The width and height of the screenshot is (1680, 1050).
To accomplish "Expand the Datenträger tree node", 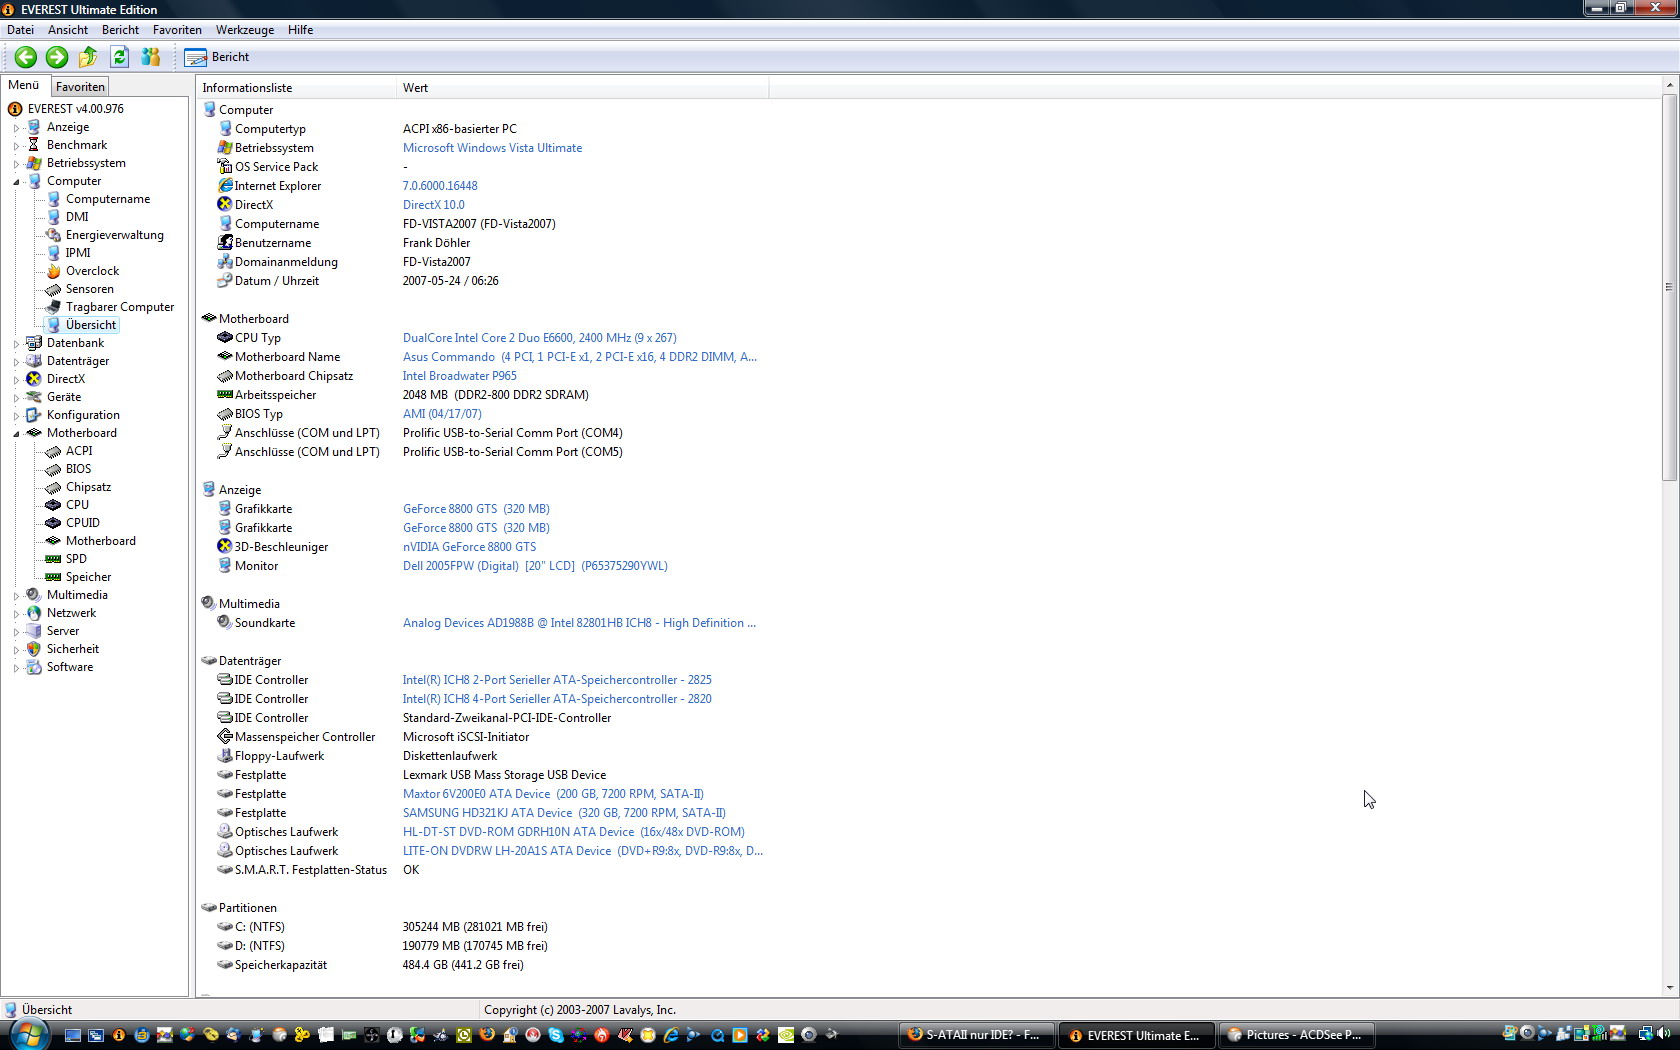I will pos(16,361).
